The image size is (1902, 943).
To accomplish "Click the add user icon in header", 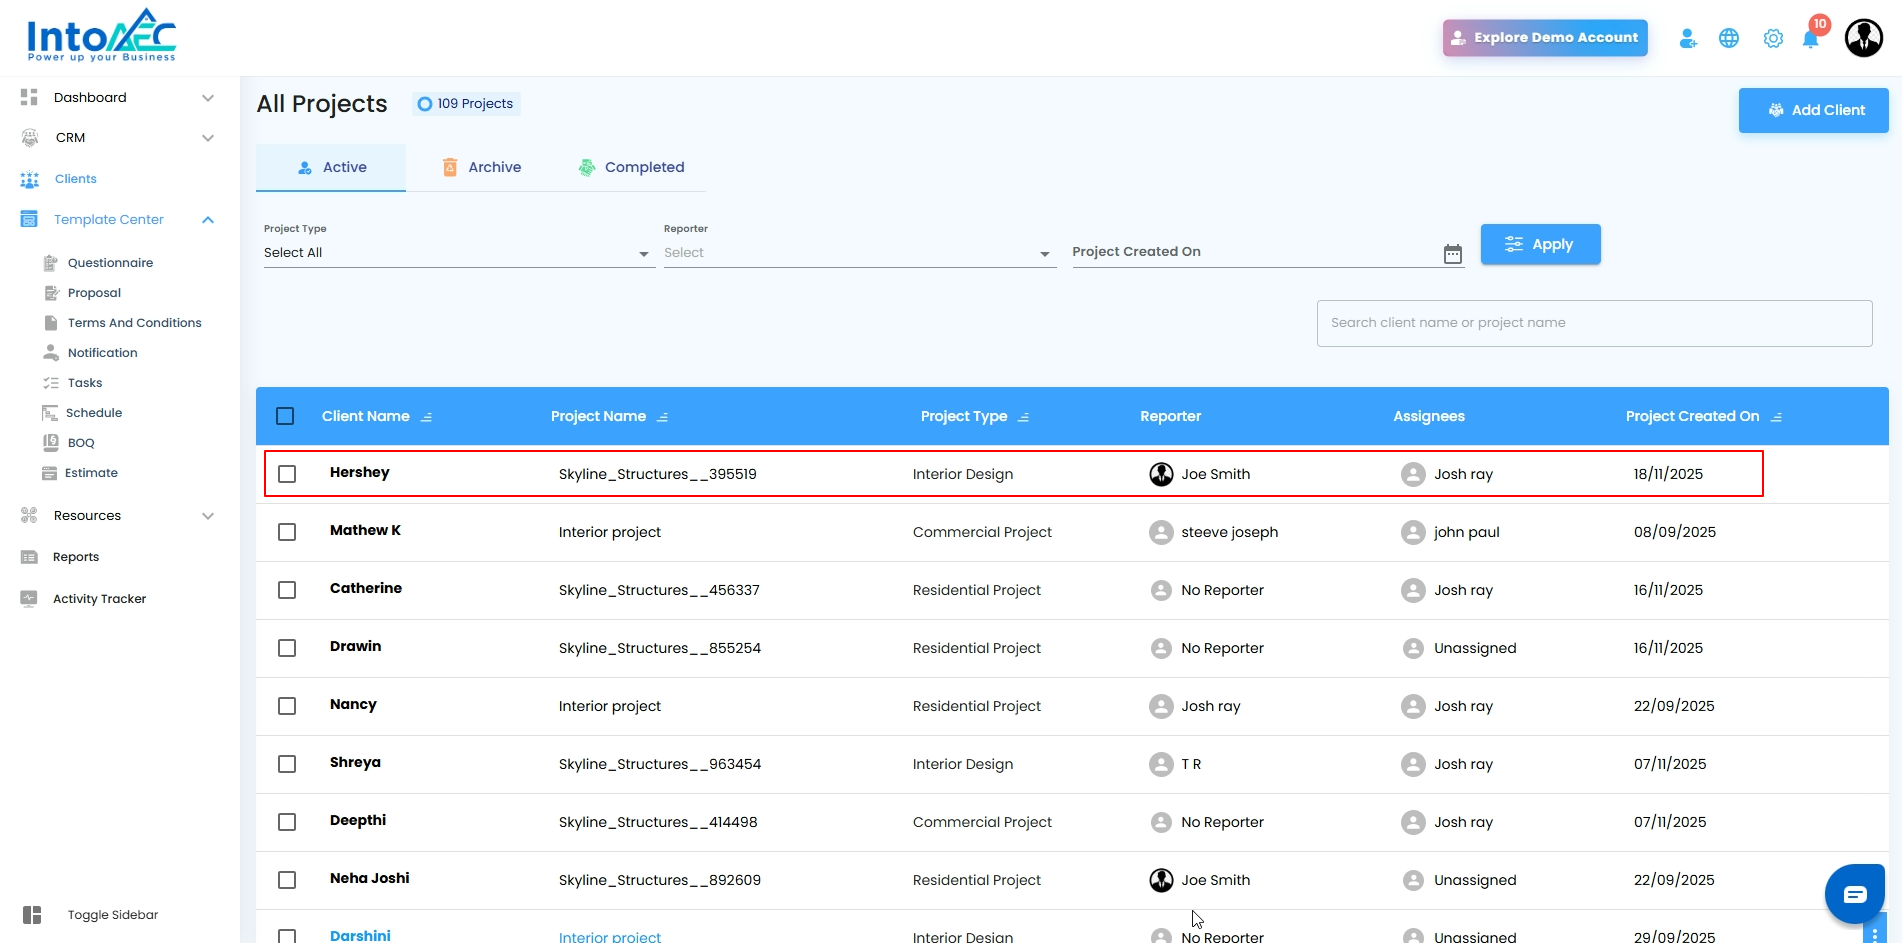I will point(1688,39).
